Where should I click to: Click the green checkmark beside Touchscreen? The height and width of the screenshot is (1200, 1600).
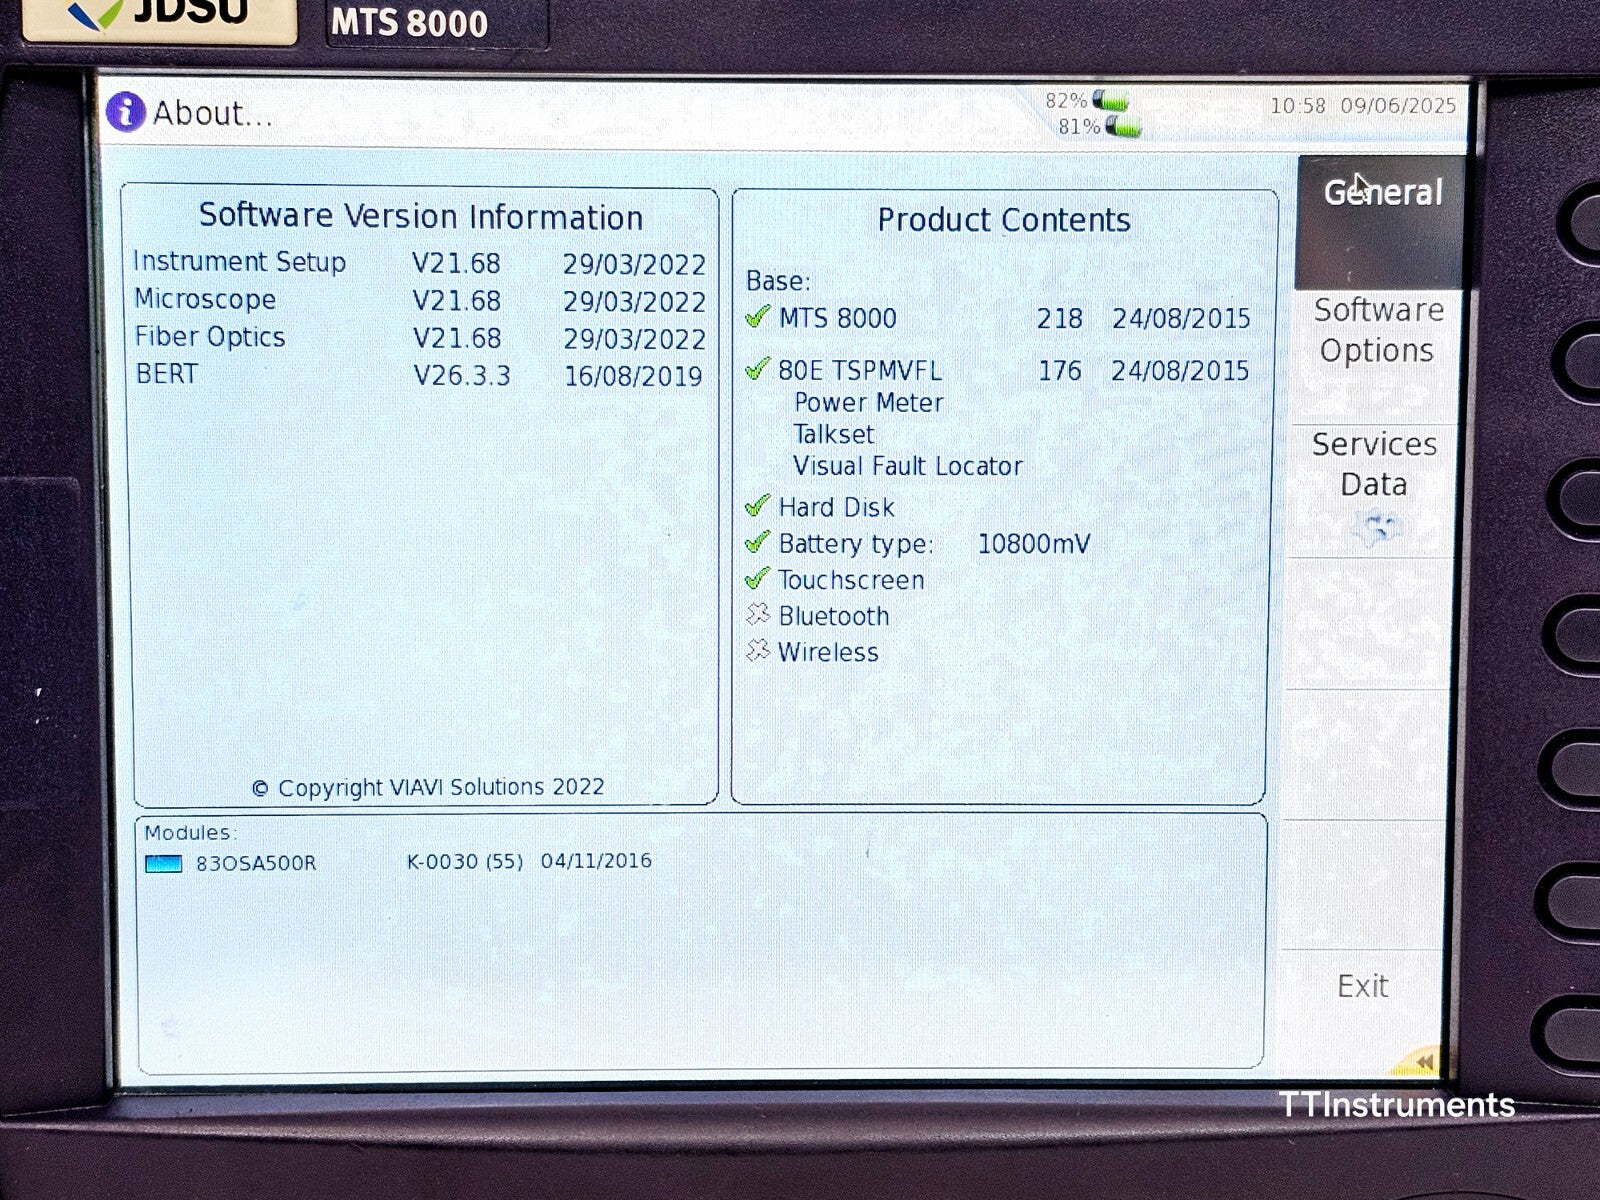click(758, 579)
